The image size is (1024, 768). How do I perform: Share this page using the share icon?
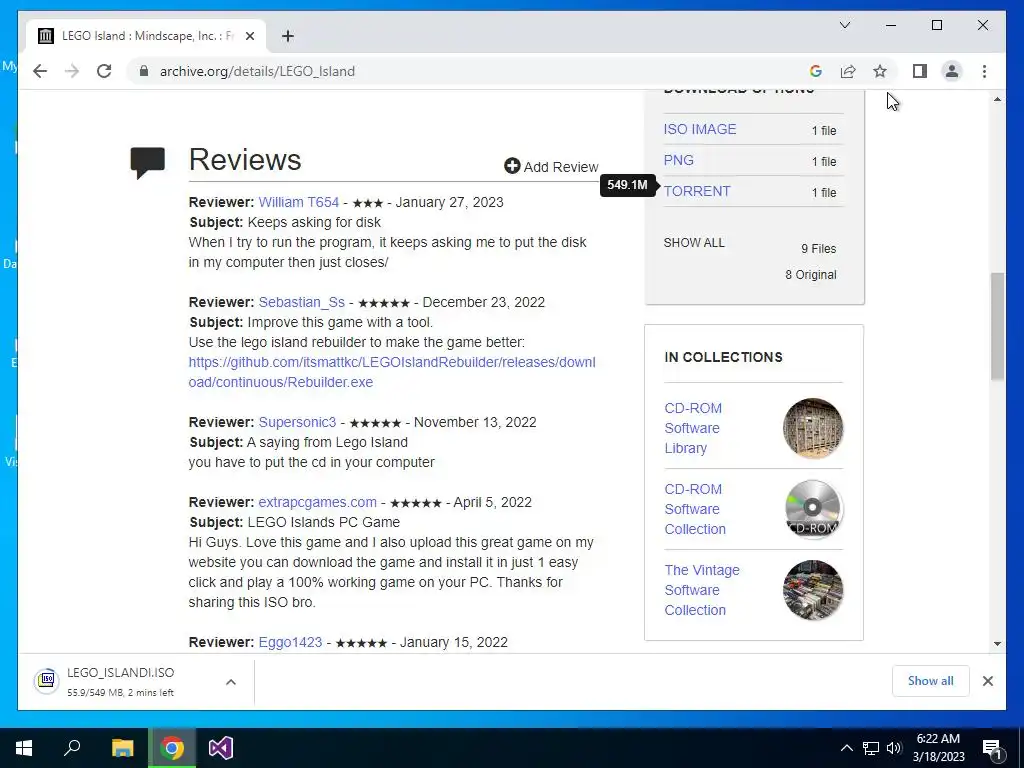coord(848,71)
